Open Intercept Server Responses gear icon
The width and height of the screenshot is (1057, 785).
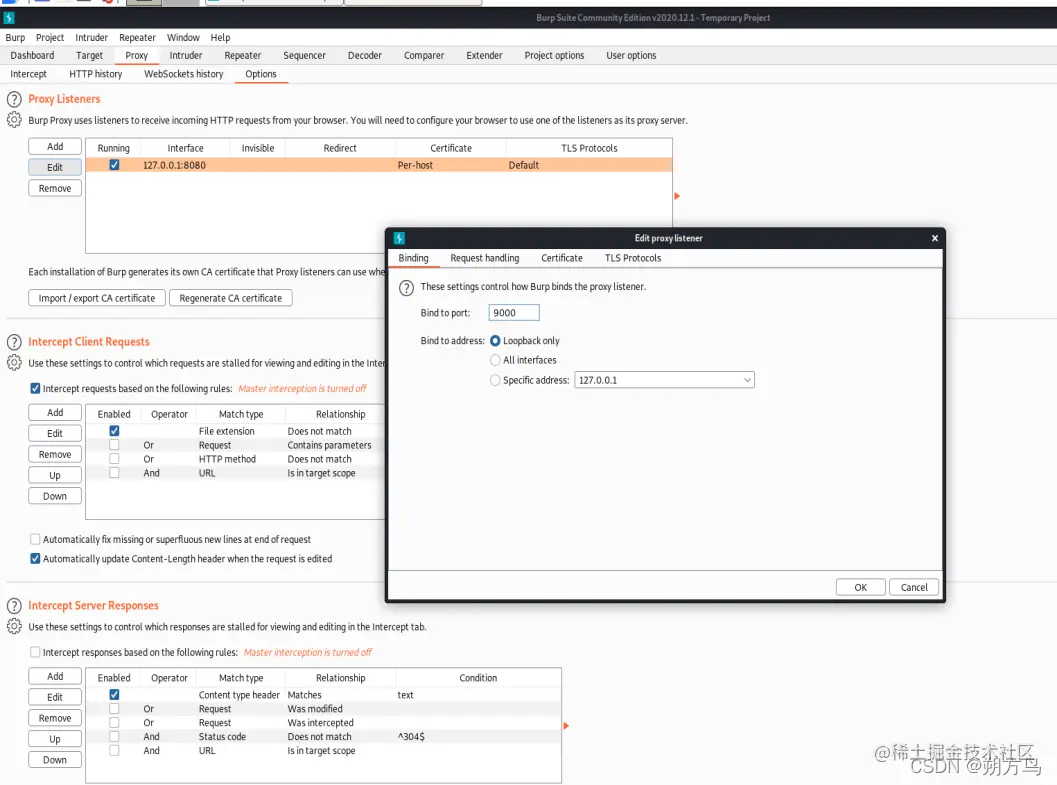coord(14,627)
